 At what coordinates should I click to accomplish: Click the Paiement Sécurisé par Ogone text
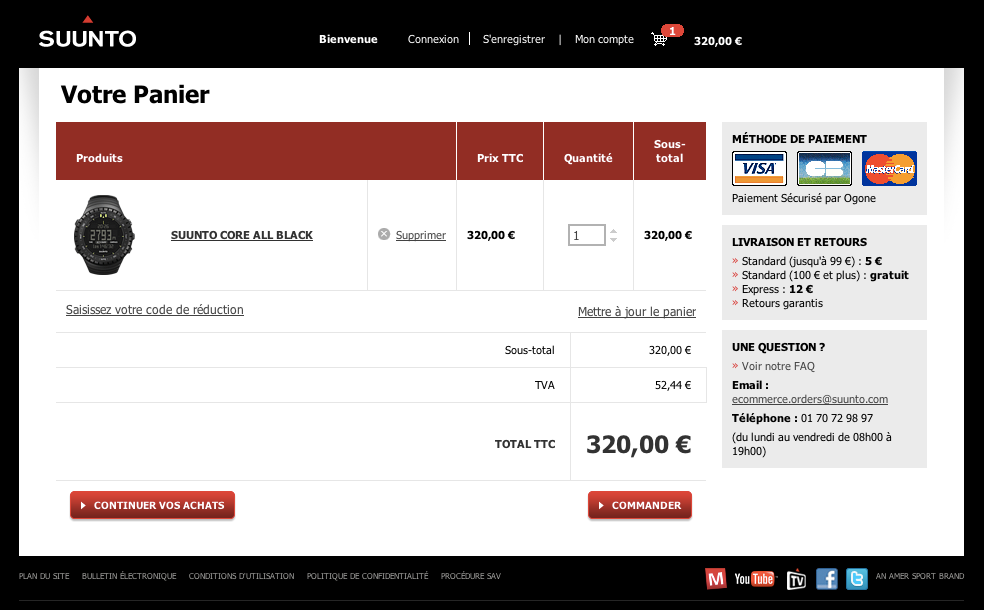click(x=804, y=198)
